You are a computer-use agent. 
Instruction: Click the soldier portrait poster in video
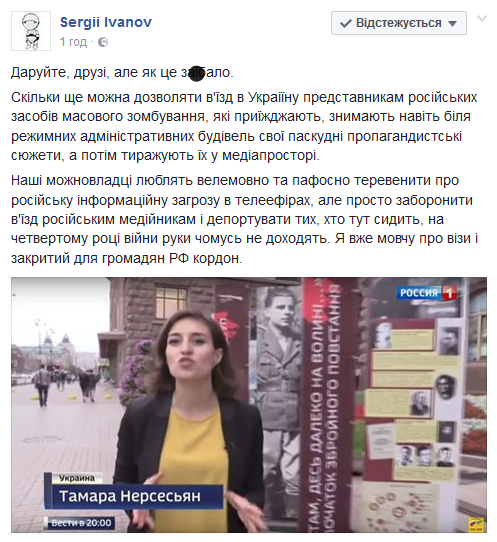pos(280,380)
